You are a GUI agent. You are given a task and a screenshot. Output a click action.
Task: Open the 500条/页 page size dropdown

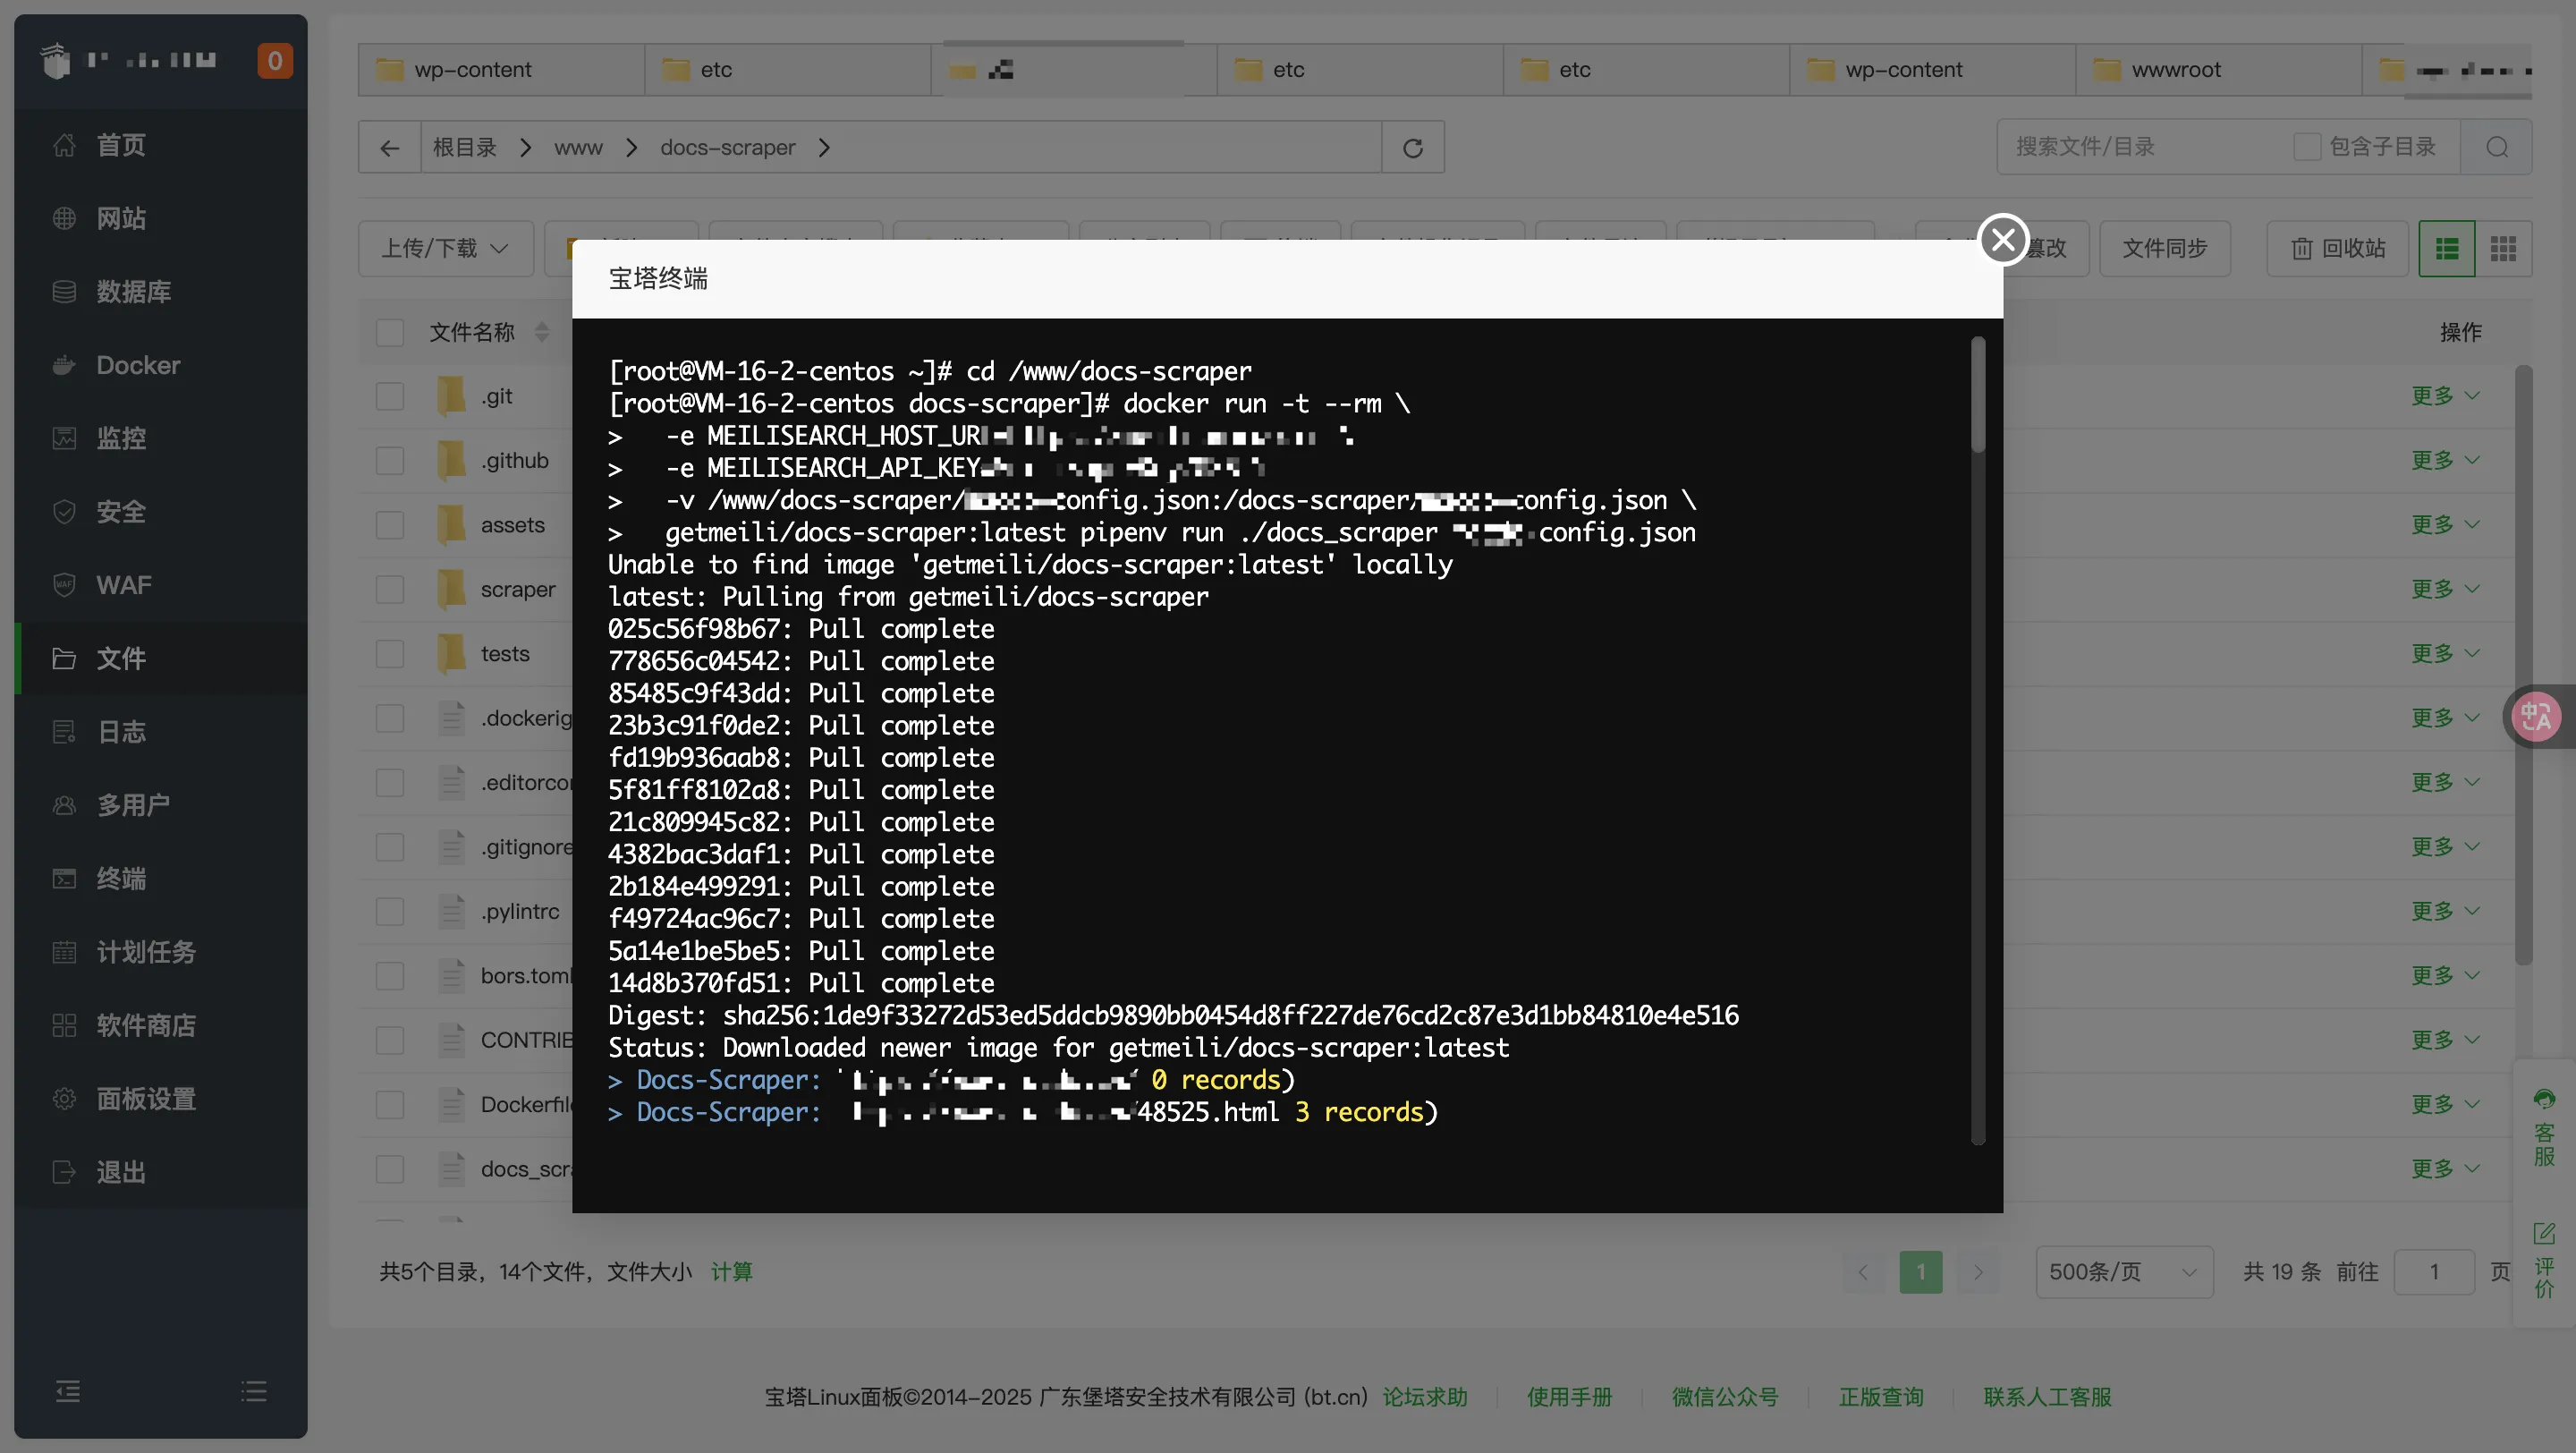(2124, 1272)
